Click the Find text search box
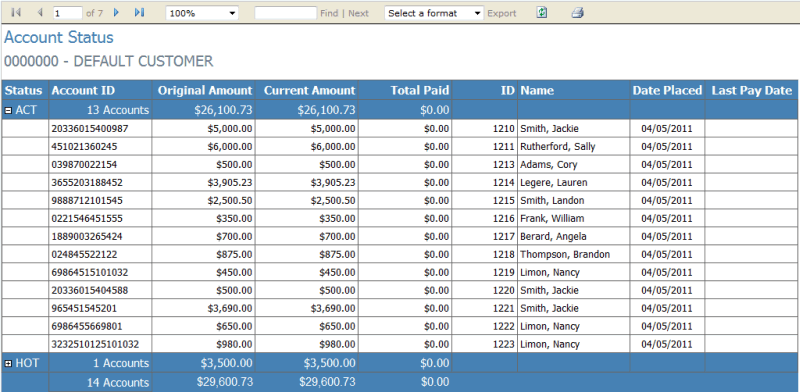 tap(286, 13)
